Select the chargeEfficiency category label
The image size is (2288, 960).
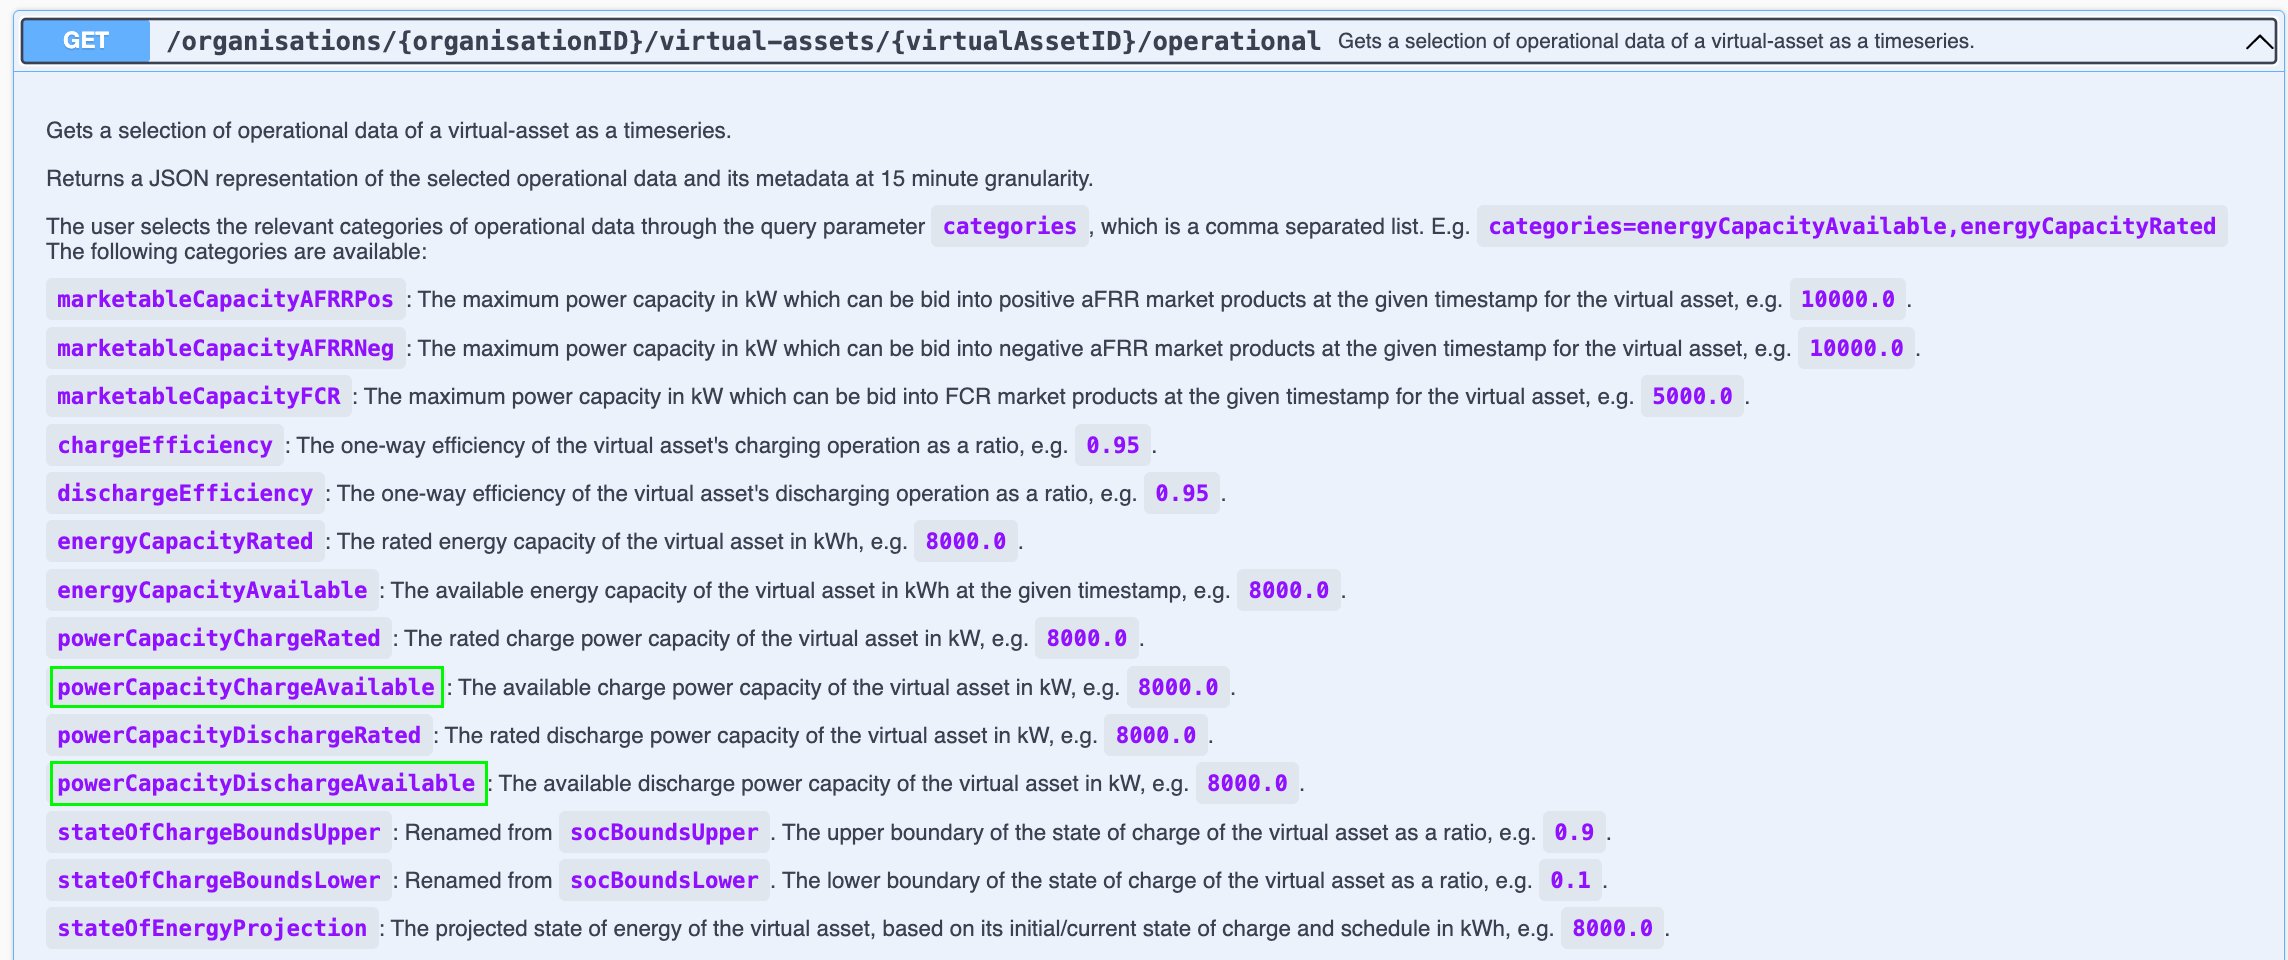click(x=165, y=445)
